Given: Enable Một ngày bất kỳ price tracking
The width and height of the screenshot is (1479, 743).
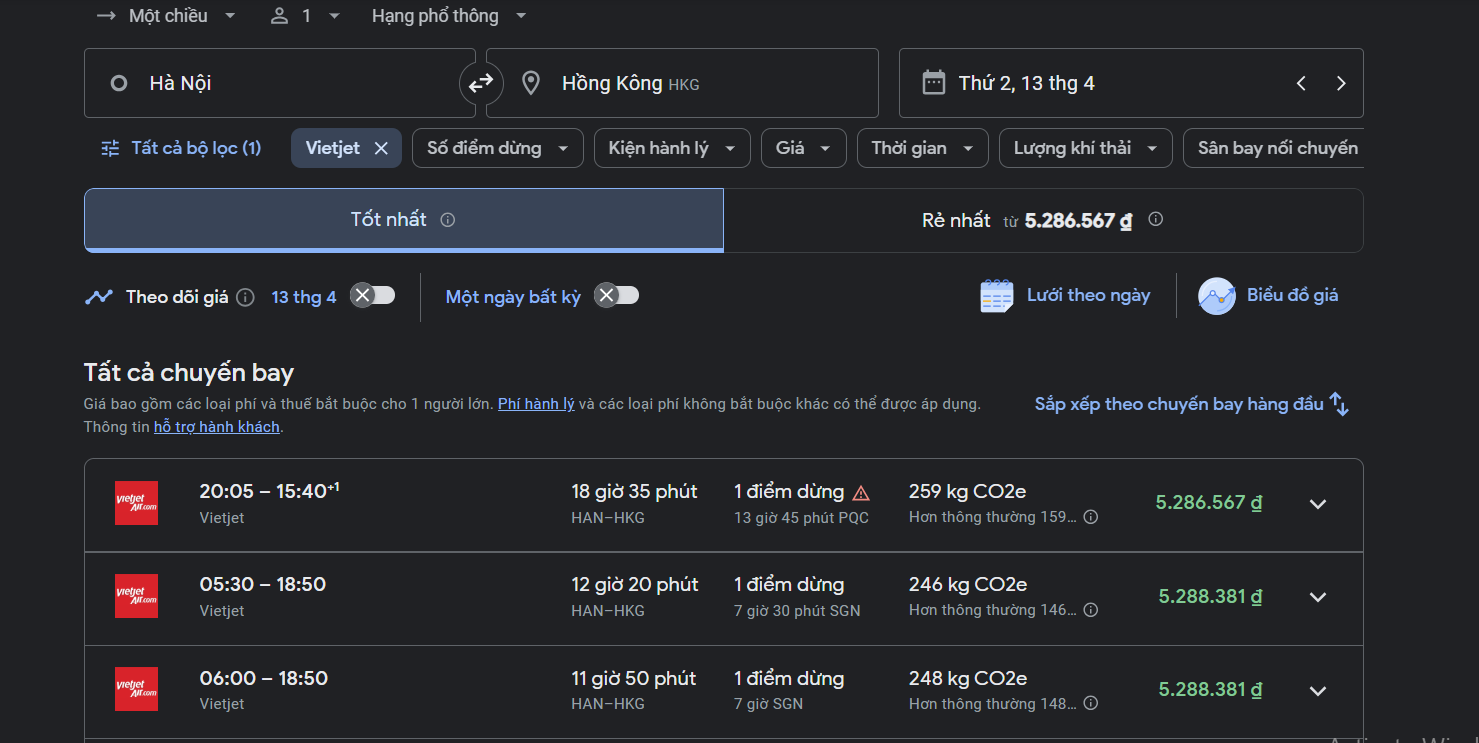Looking at the screenshot, I should (x=616, y=295).
